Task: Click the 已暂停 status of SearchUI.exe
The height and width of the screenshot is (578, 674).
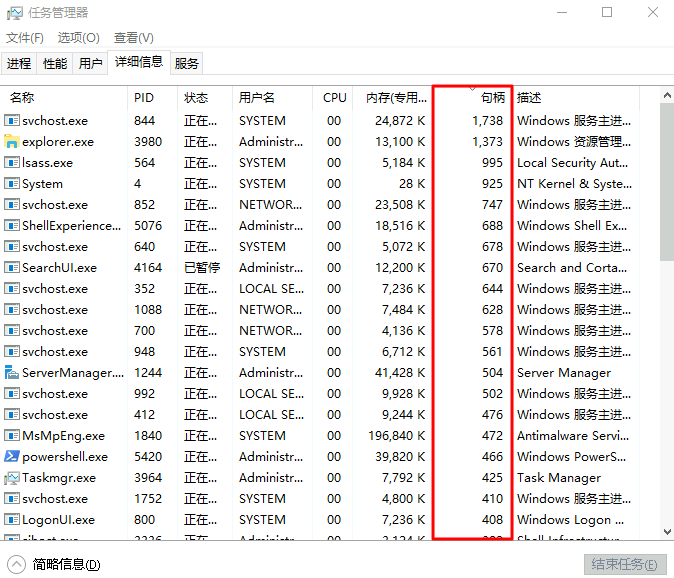Action: pos(202,268)
